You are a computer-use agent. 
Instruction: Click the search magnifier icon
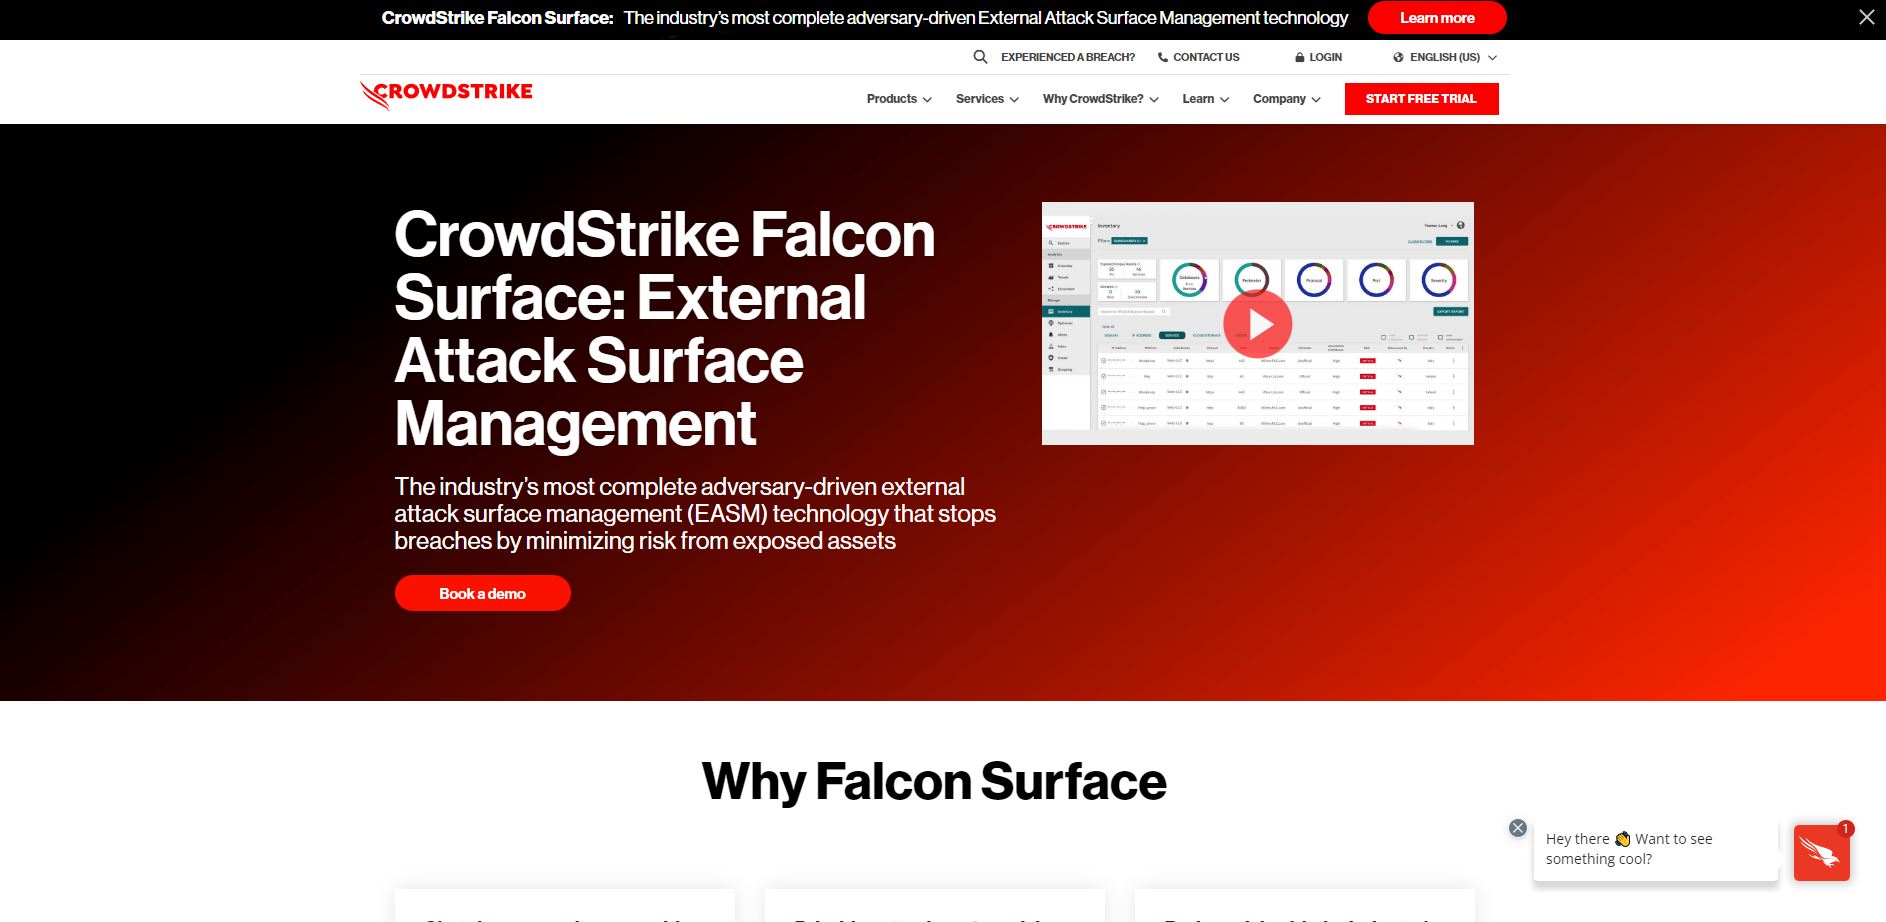coord(980,57)
